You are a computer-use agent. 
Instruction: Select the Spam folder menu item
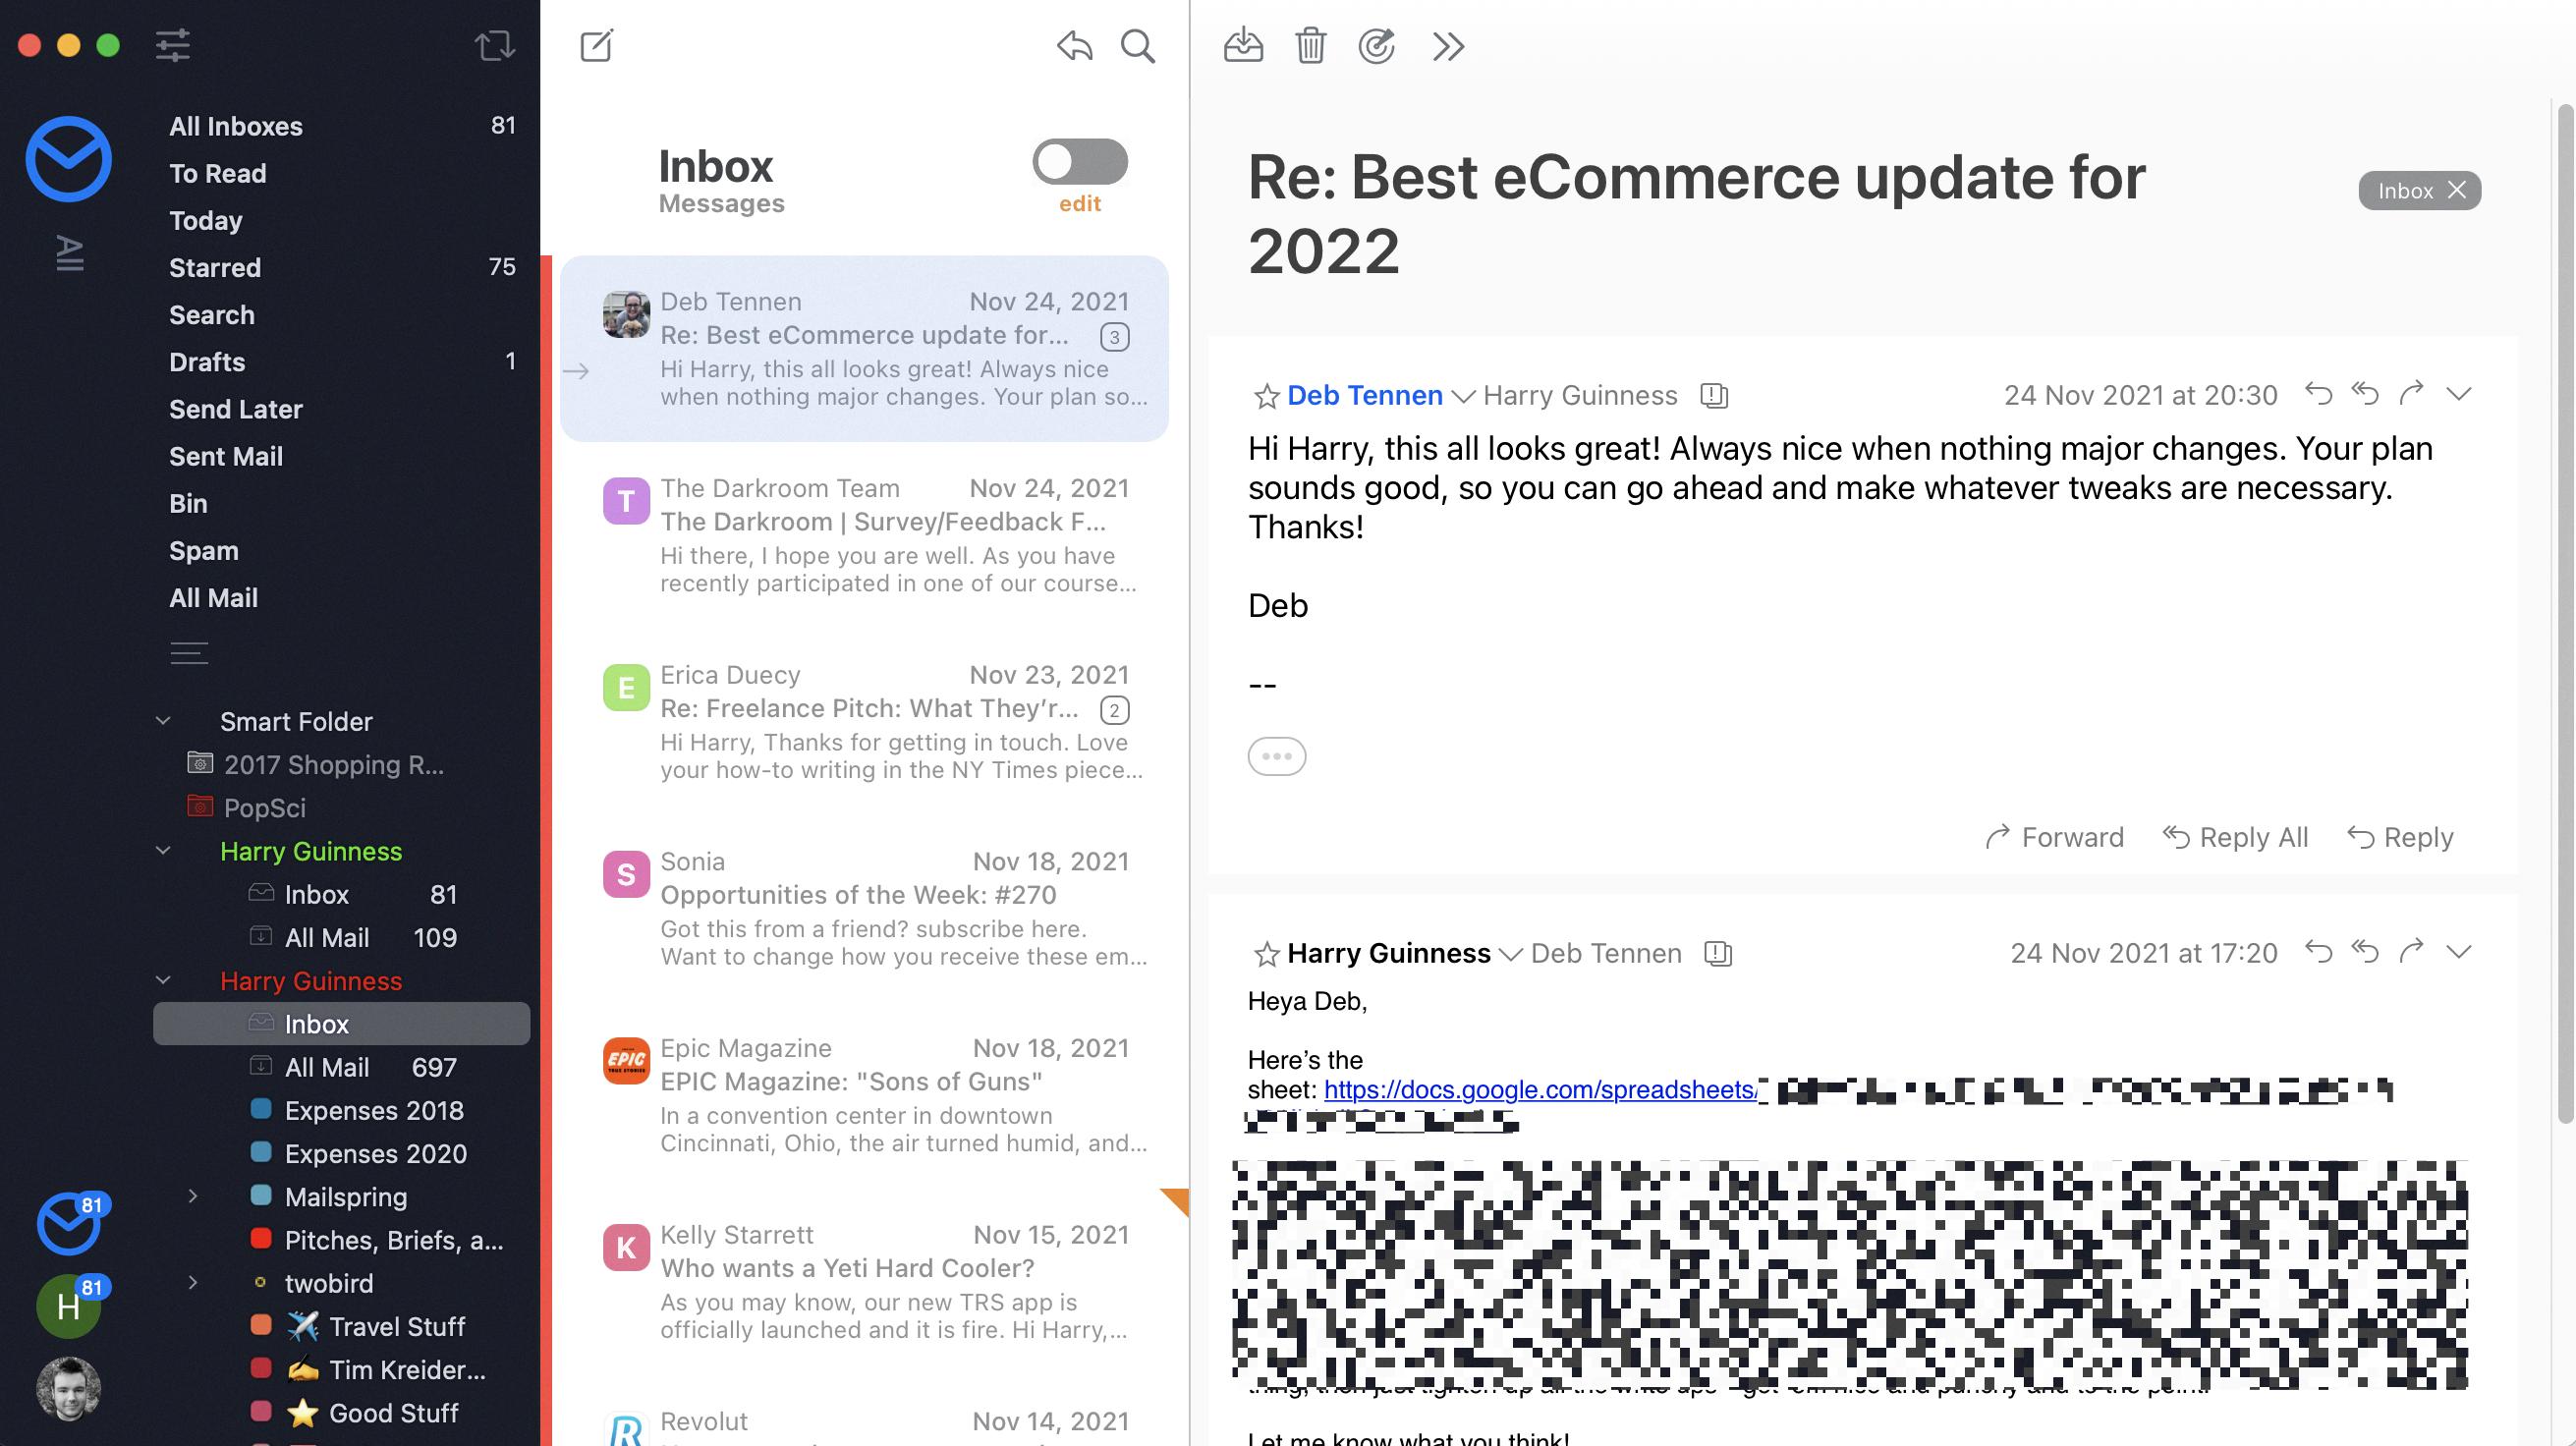tap(203, 549)
